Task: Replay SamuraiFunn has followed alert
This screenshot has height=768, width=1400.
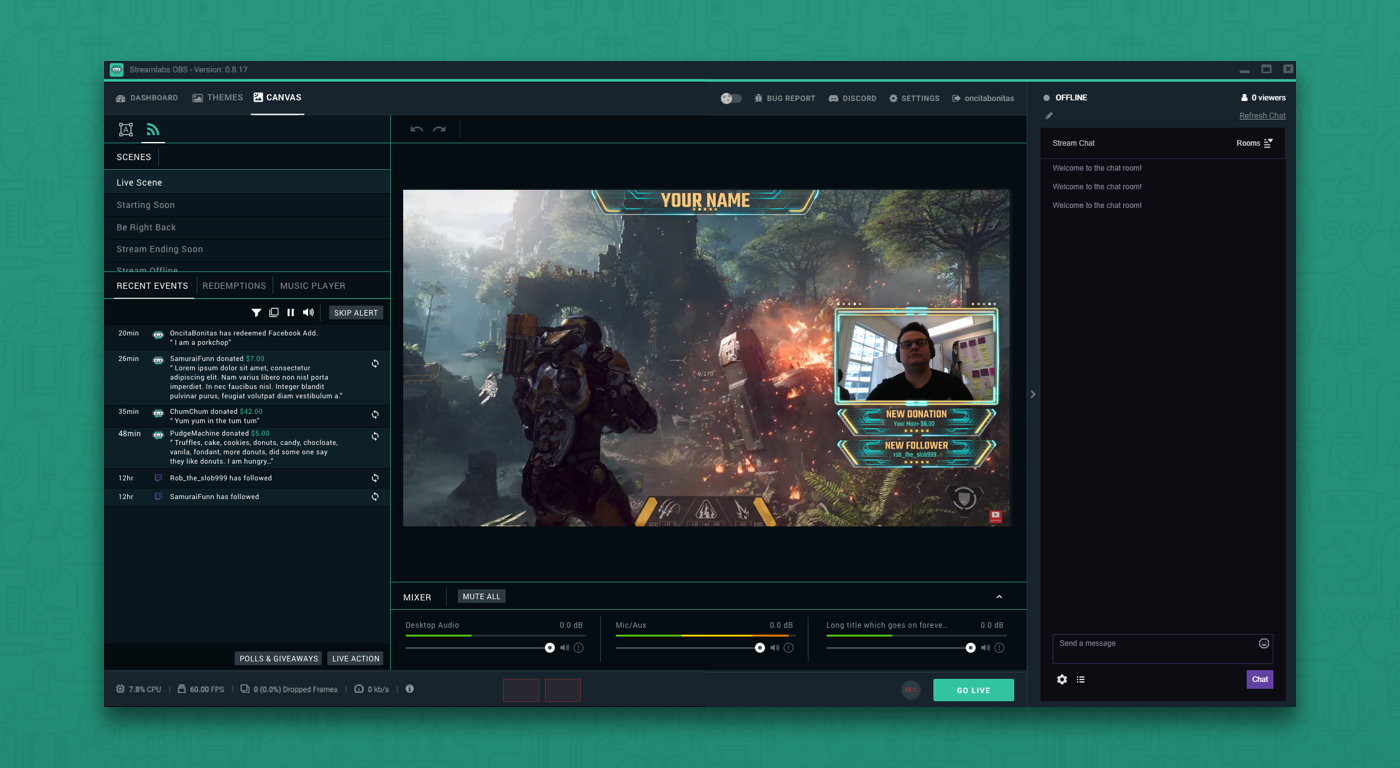Action: (x=375, y=496)
